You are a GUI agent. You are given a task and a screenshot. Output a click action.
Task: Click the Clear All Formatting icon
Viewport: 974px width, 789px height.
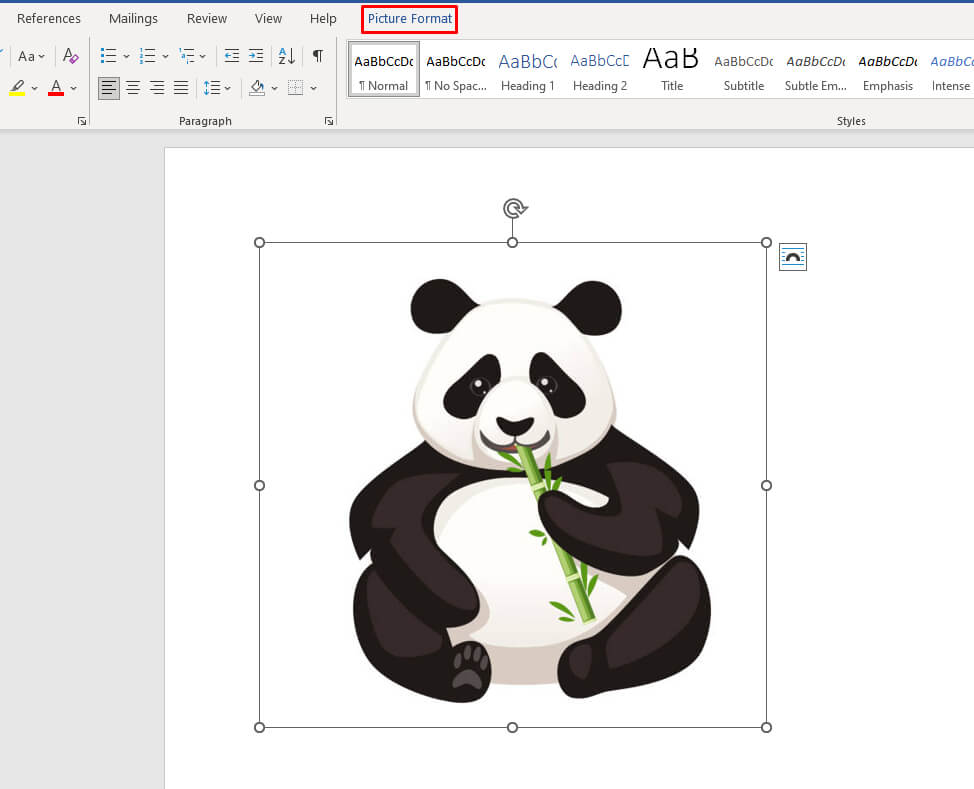70,56
